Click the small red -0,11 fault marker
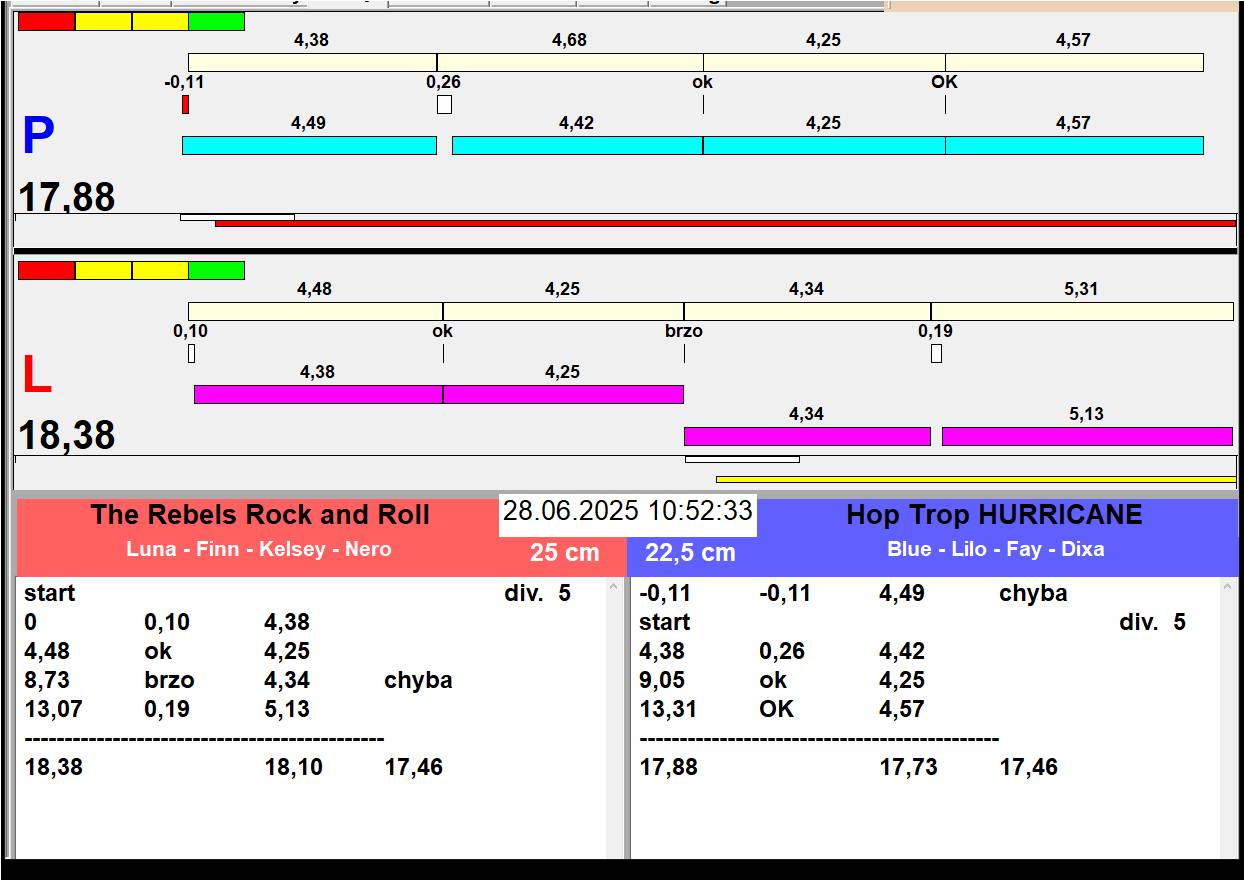Screen dimensions: 1244x880 186,104
